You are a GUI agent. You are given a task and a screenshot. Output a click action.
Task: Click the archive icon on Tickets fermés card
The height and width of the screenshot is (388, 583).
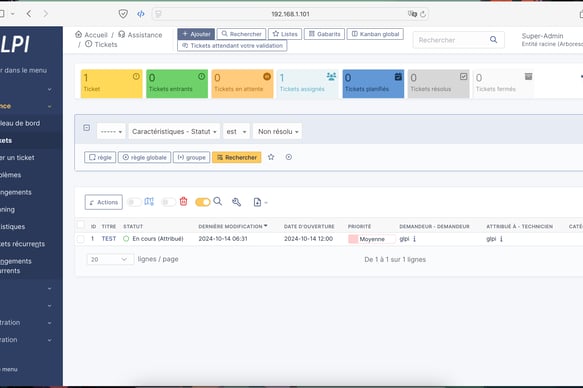click(x=528, y=77)
